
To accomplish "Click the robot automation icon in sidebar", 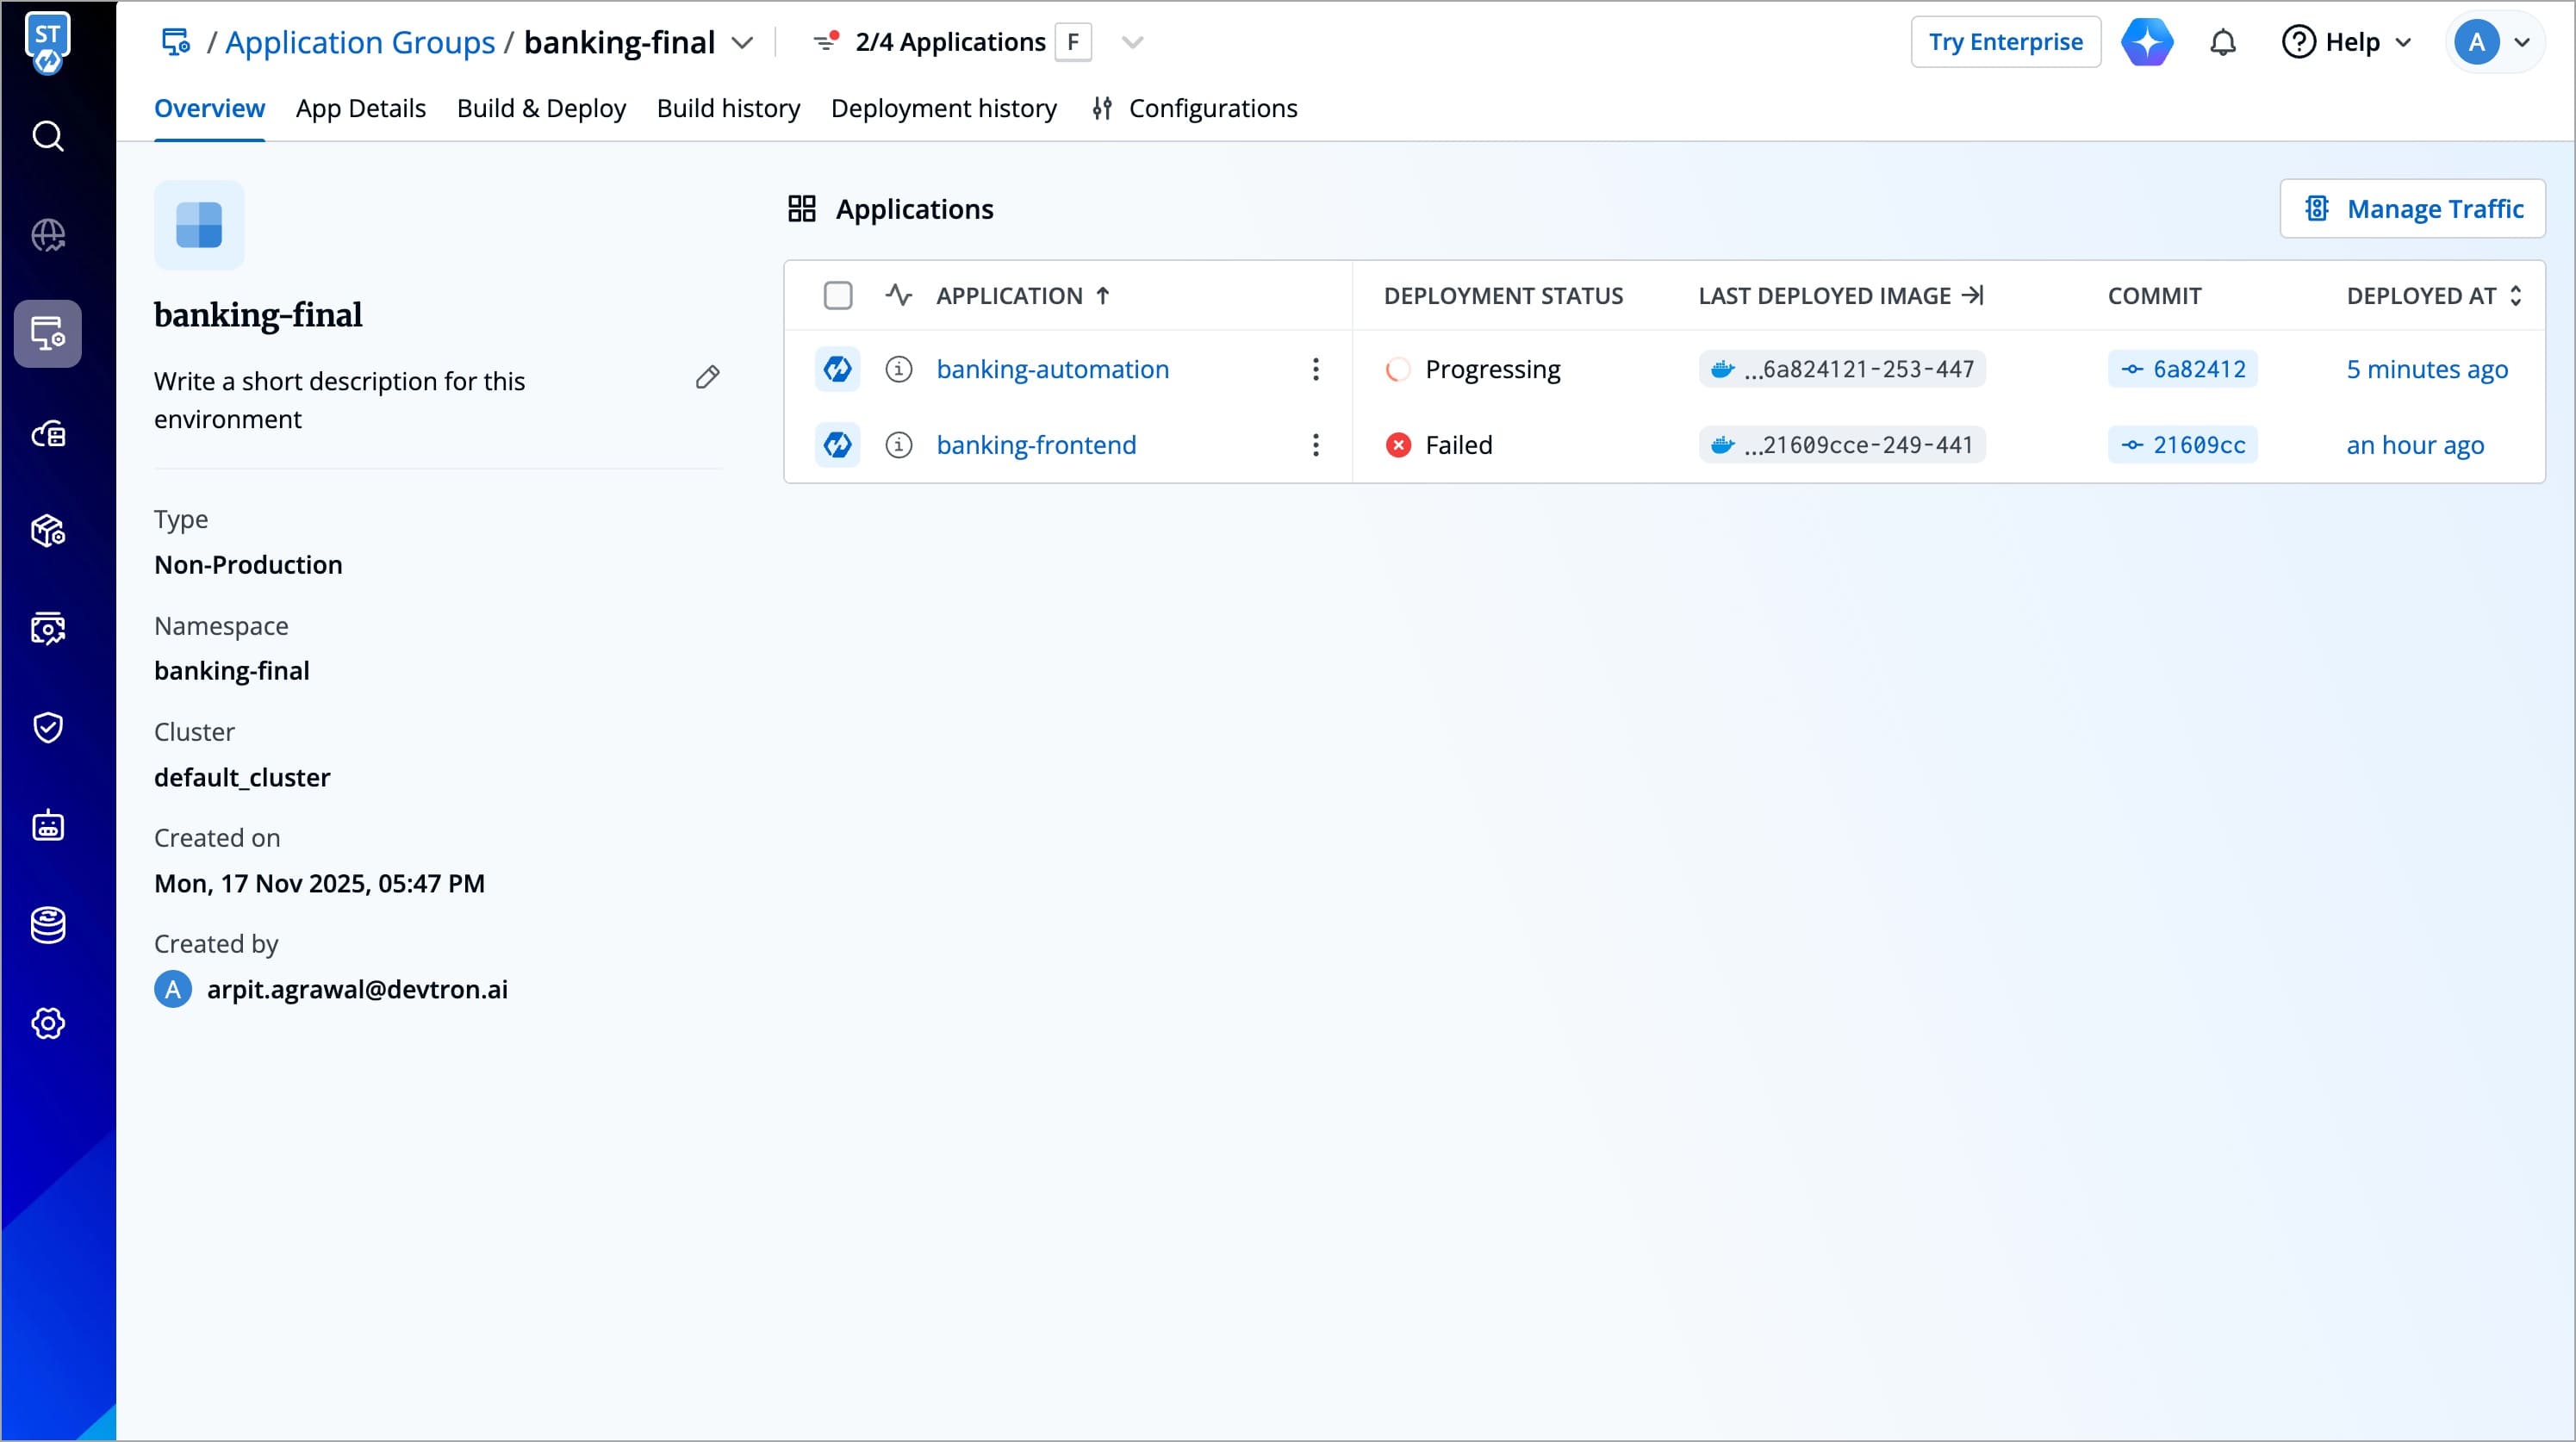I will tap(48, 826).
